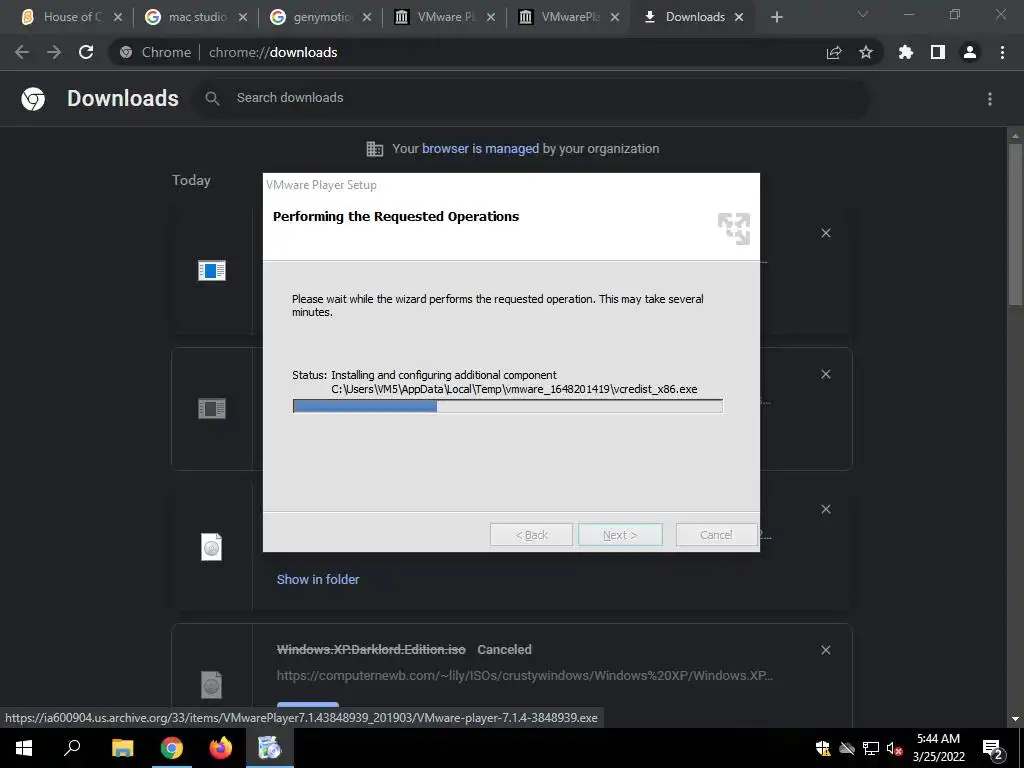The image size is (1024, 768).
Task: Click Next in VMware Player Setup
Action: click(620, 535)
